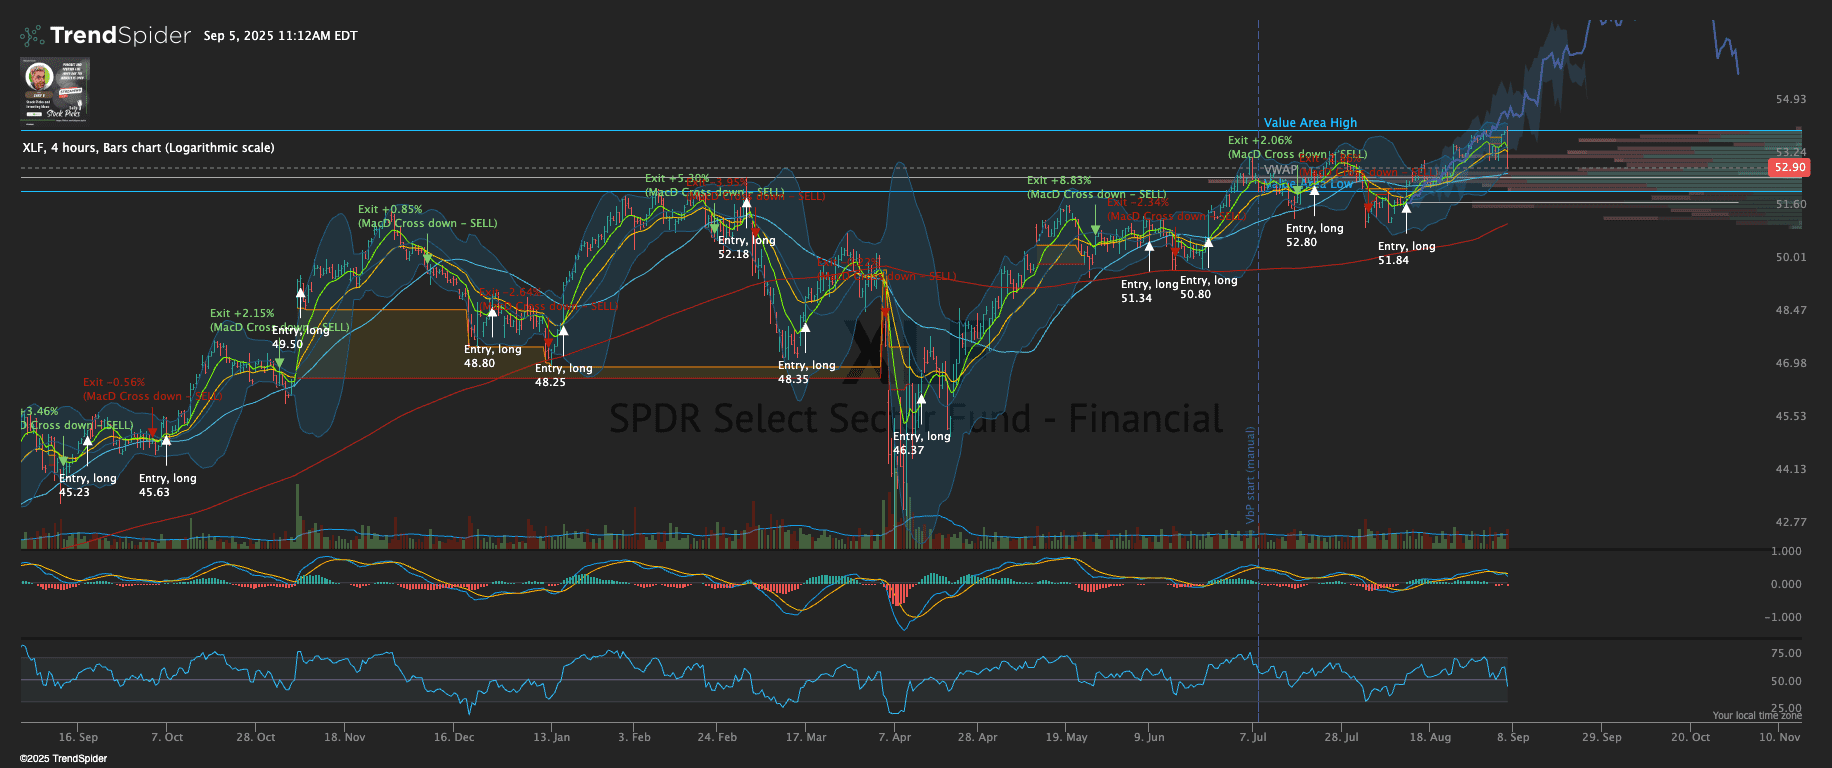Click the RSI 75.00 scale value
Image resolution: width=1832 pixels, height=768 pixels.
click(1786, 653)
